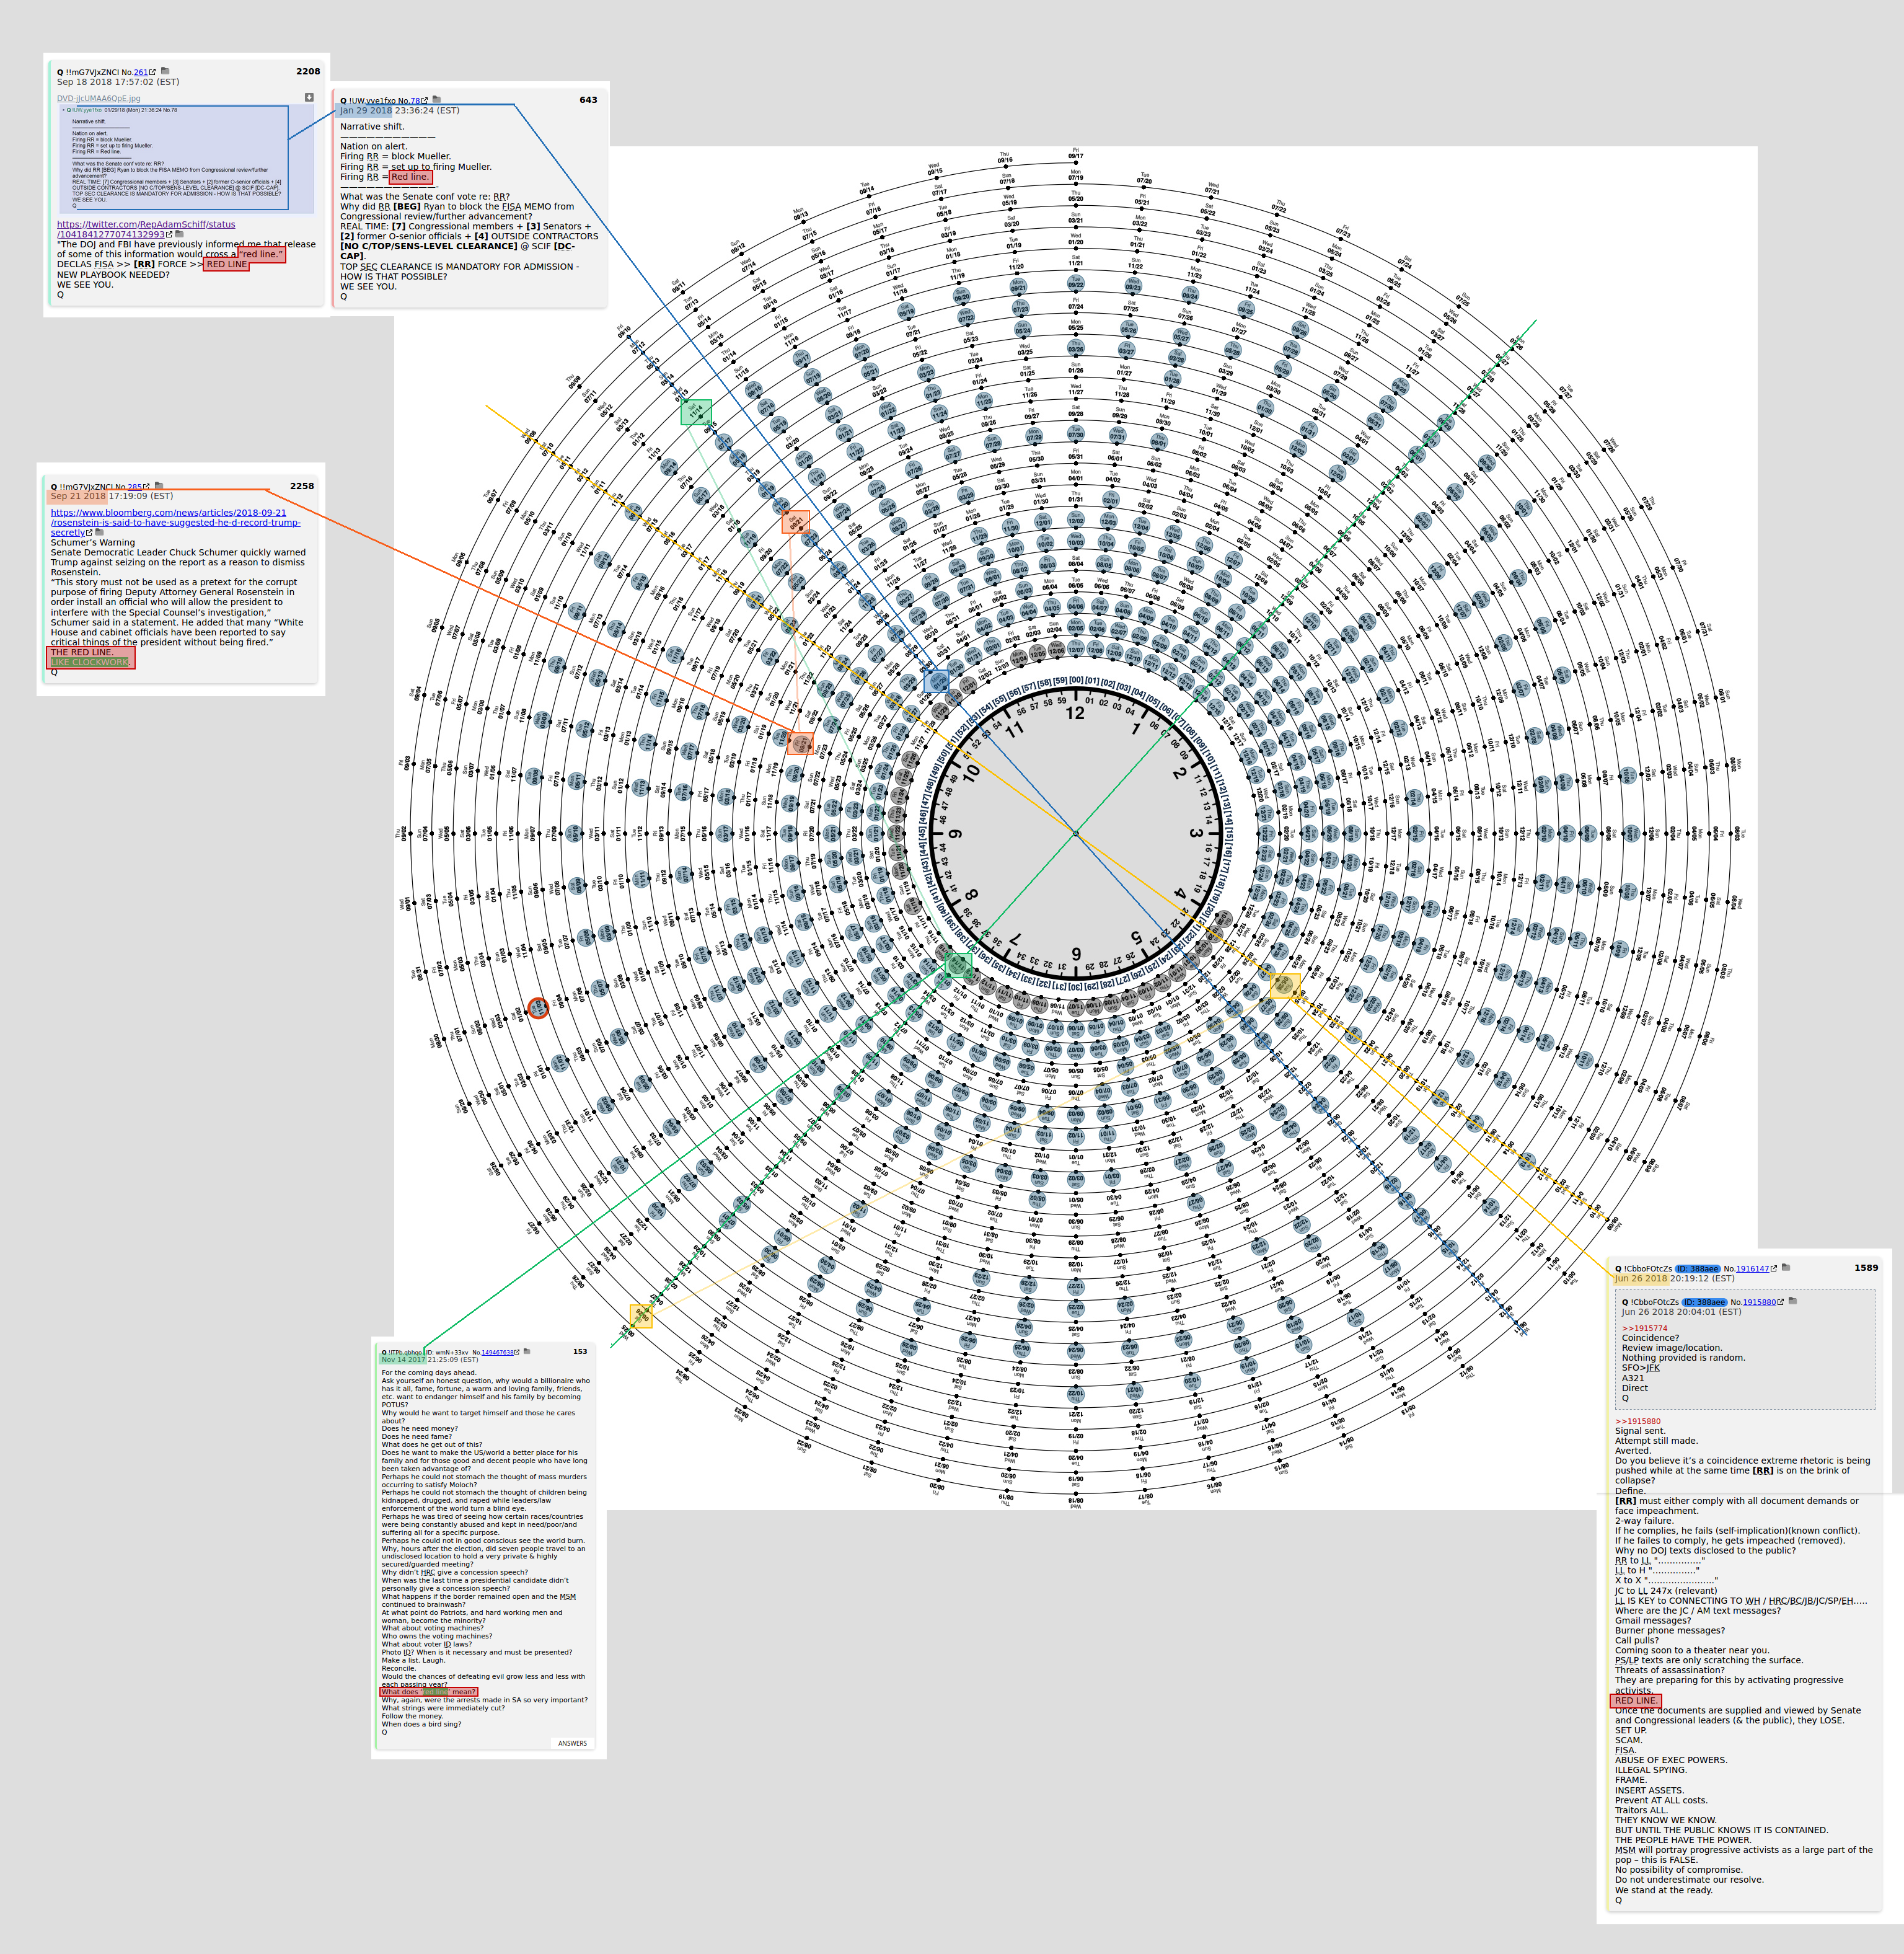This screenshot has height=1954, width=1904.
Task: Click external-link icon beside No.285
Action: click(x=147, y=487)
